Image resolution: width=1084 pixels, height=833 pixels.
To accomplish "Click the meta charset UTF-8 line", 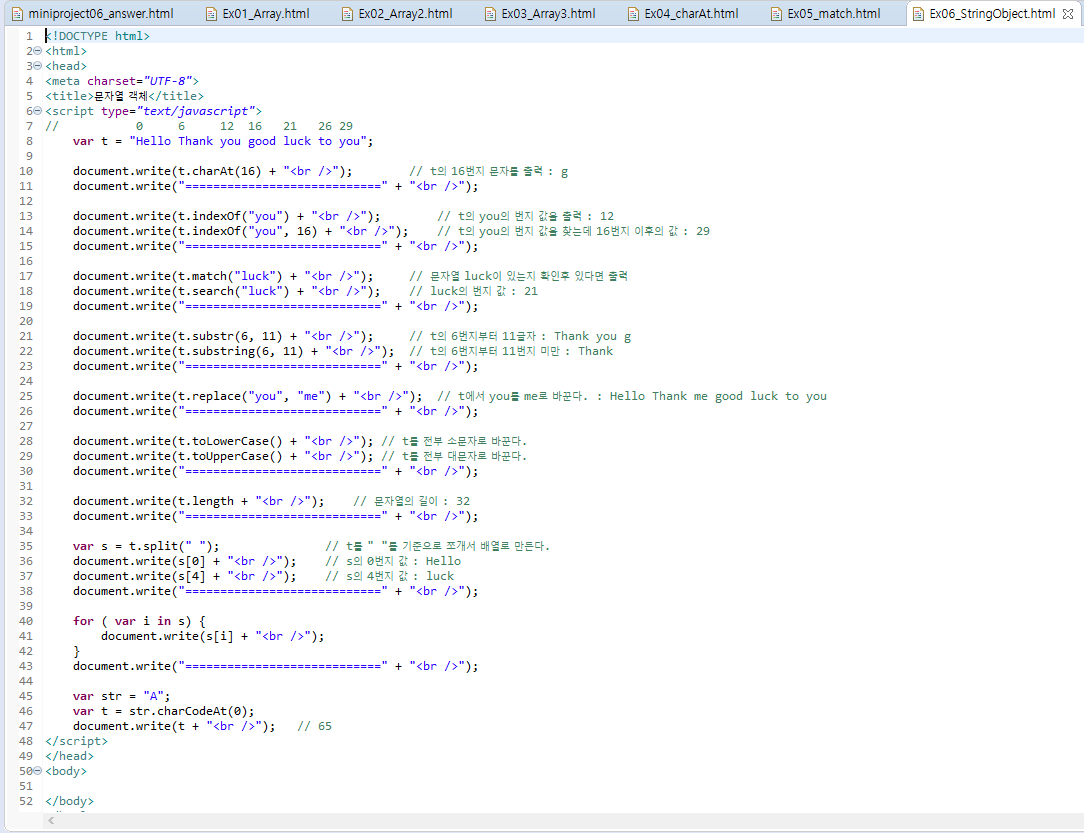I will [x=122, y=81].
